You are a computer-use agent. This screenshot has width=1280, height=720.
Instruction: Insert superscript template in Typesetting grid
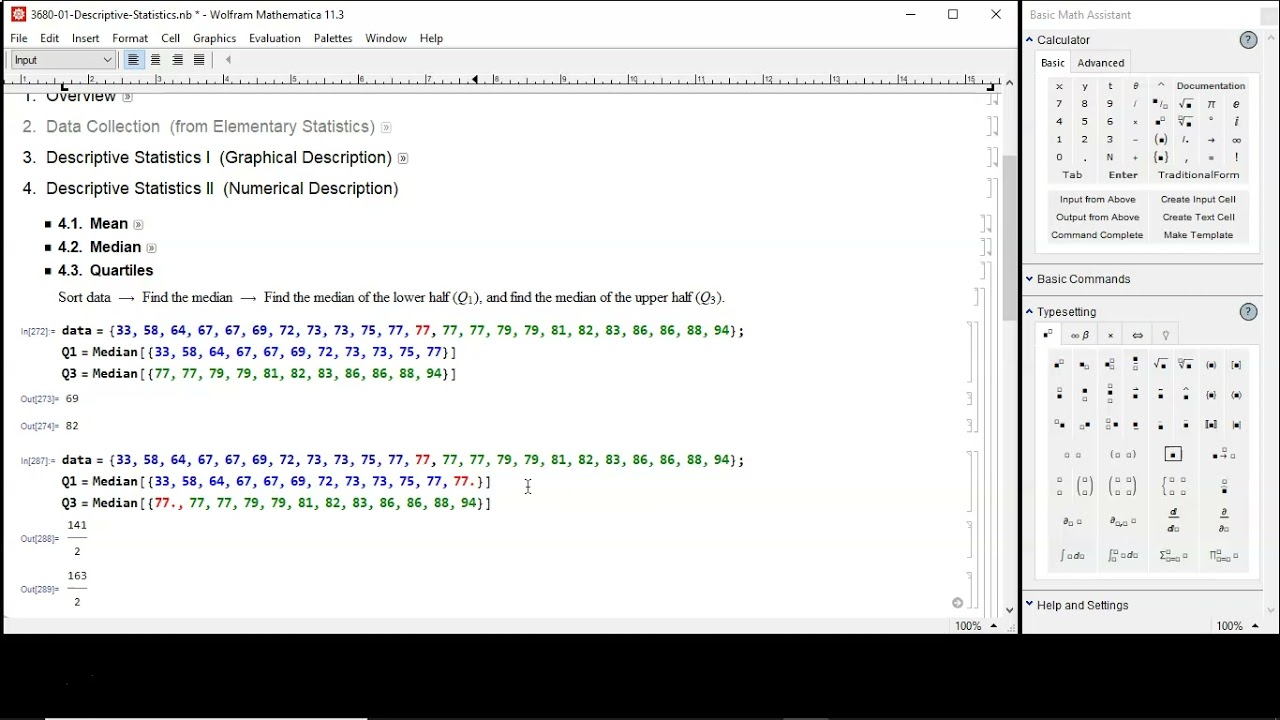point(1059,365)
